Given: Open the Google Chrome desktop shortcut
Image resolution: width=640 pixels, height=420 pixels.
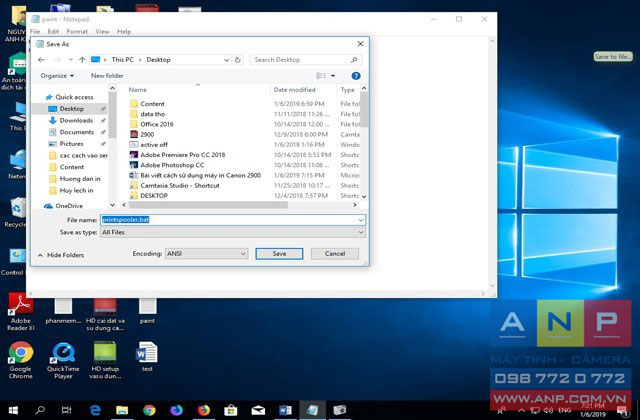Looking at the screenshot, I should point(20,360).
